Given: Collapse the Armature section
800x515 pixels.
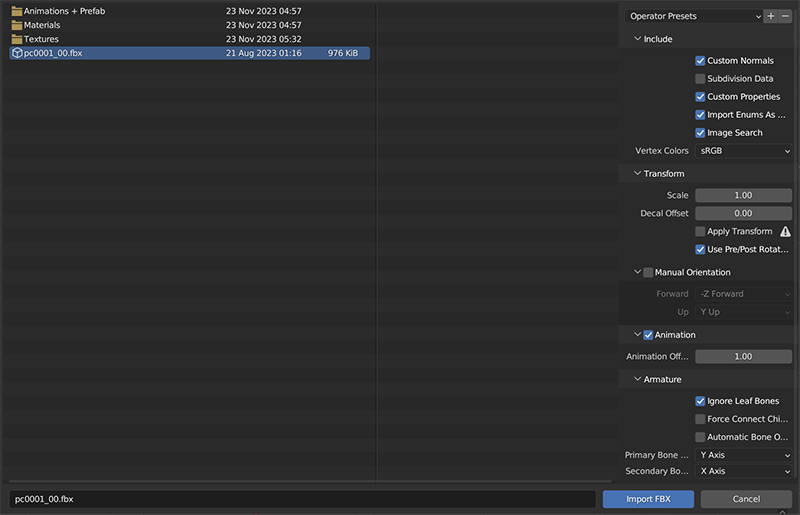Looking at the screenshot, I should (x=638, y=379).
